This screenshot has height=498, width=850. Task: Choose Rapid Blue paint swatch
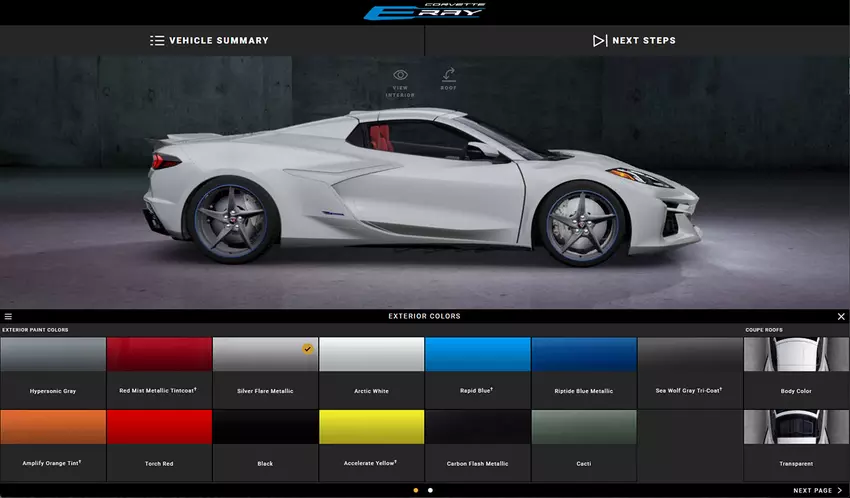tap(477, 355)
